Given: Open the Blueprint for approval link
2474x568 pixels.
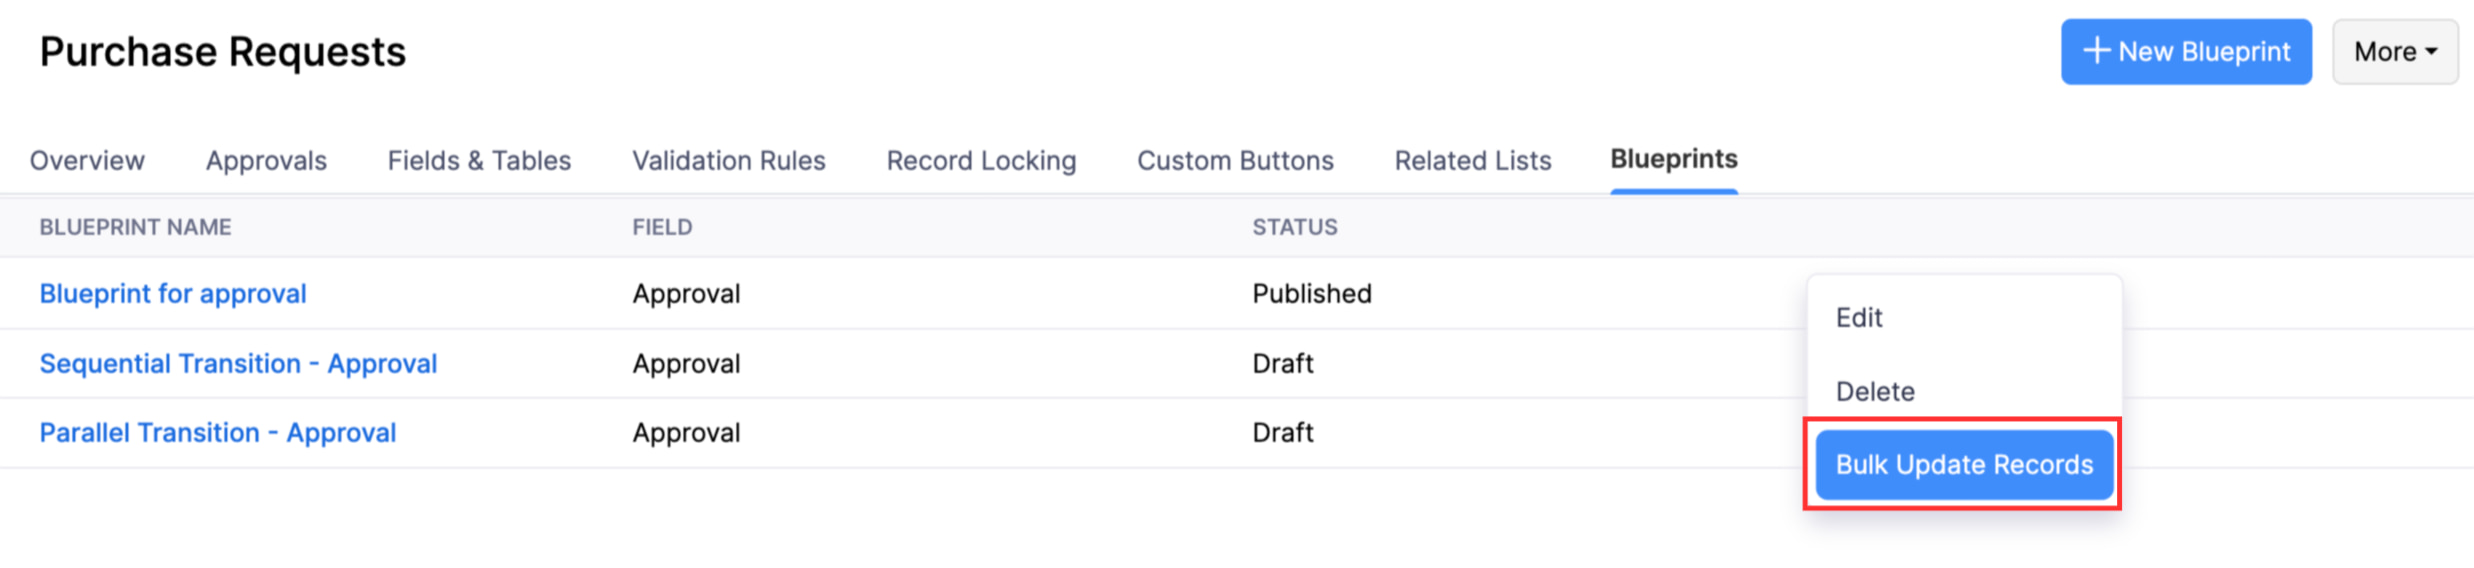Looking at the screenshot, I should coord(173,294).
